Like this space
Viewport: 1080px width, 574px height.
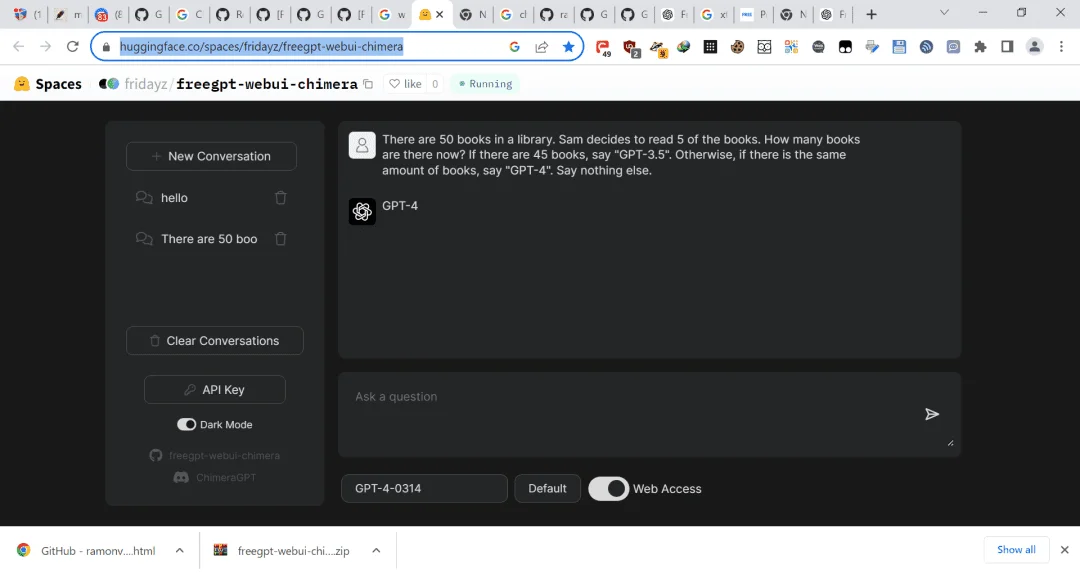pyautogui.click(x=405, y=84)
